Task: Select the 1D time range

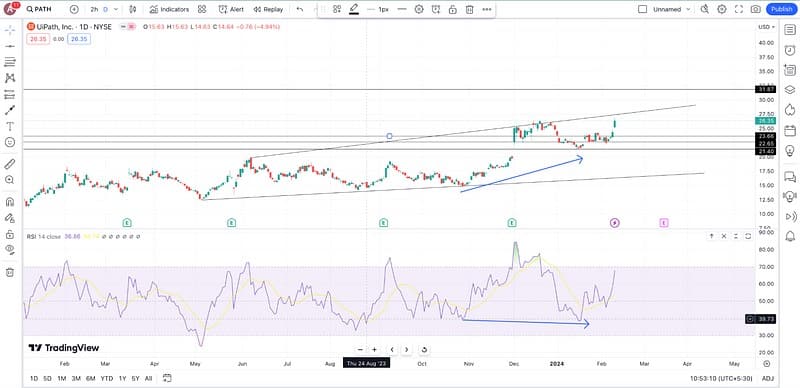Action: pyautogui.click(x=34, y=378)
